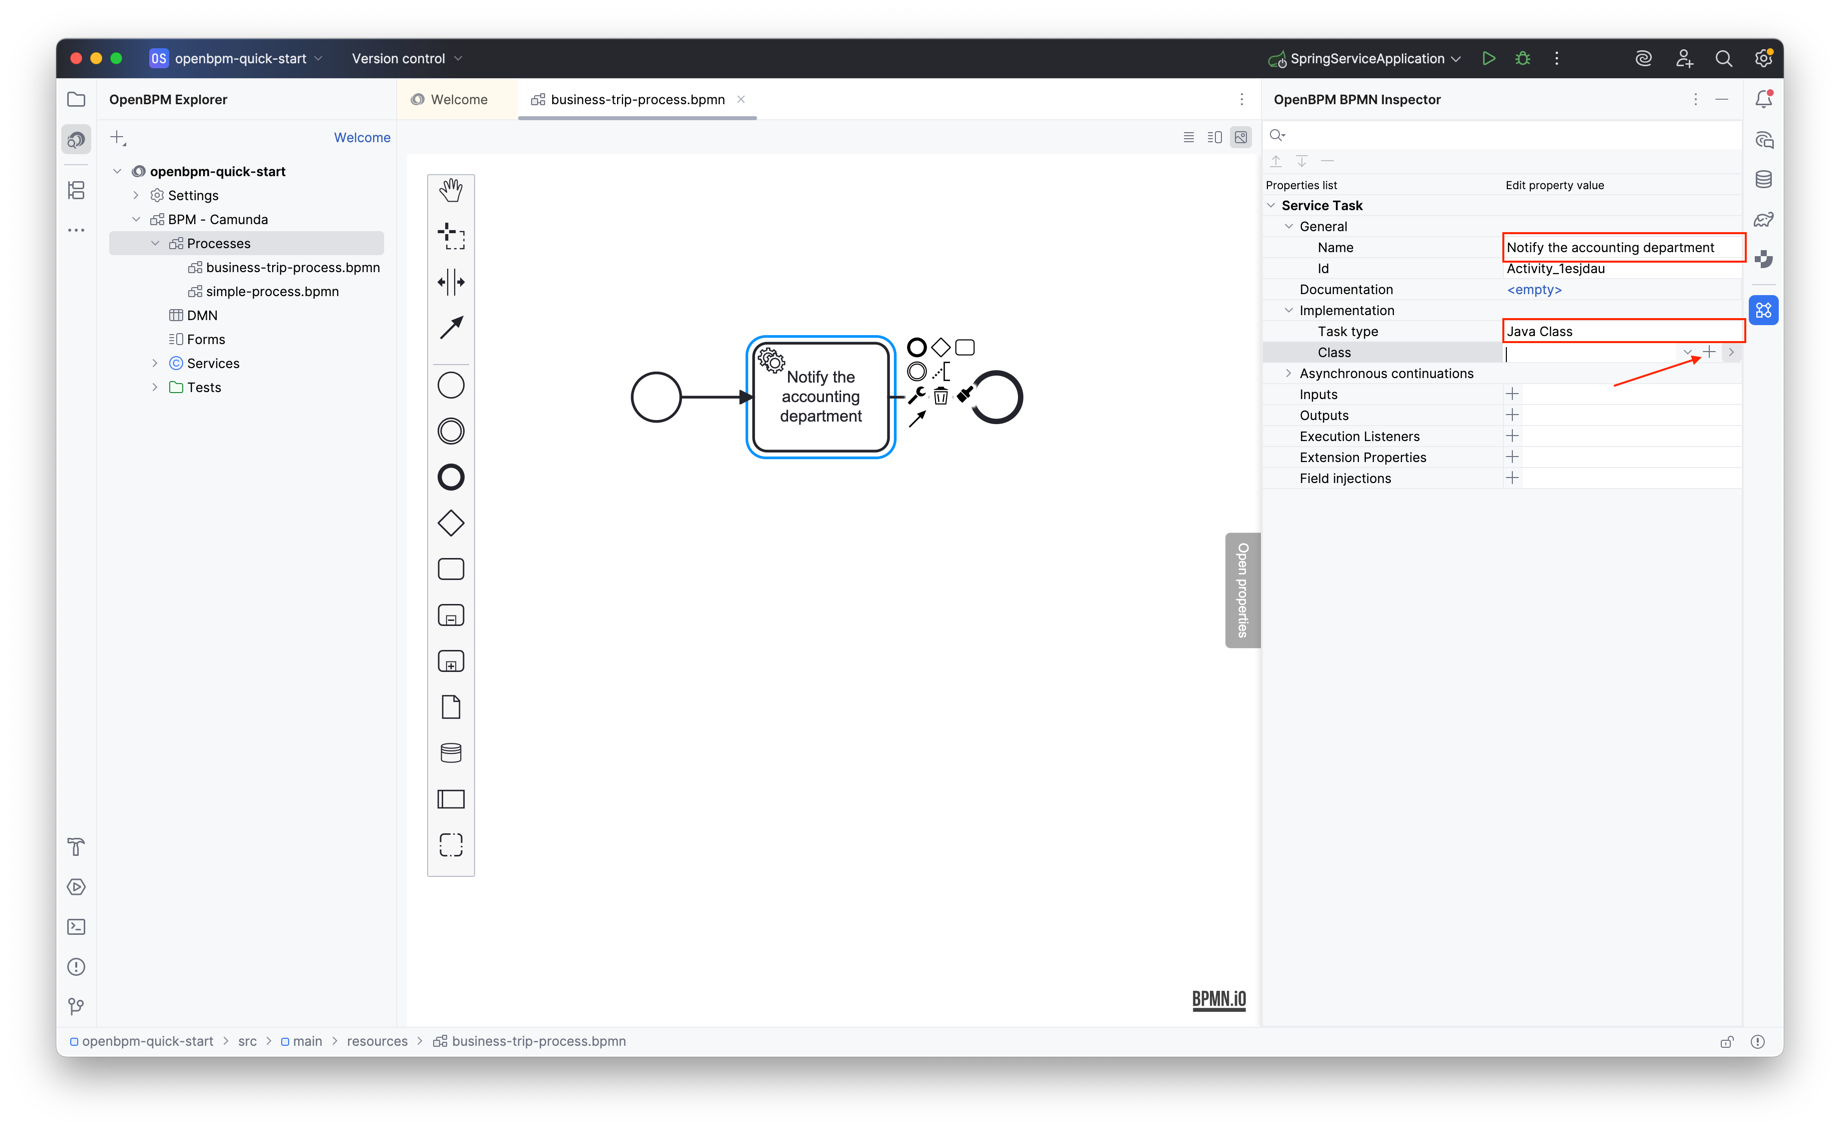Collapse the Processes tree node

[x=155, y=243]
